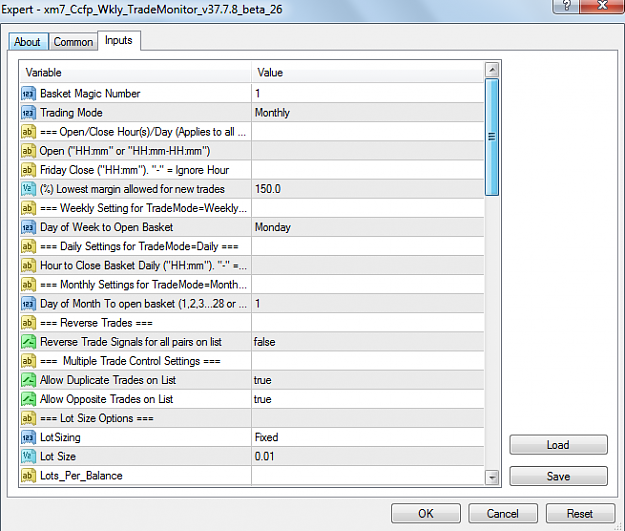Select the "LotSizing" row label
The height and width of the screenshot is (531, 625).
coord(60,438)
